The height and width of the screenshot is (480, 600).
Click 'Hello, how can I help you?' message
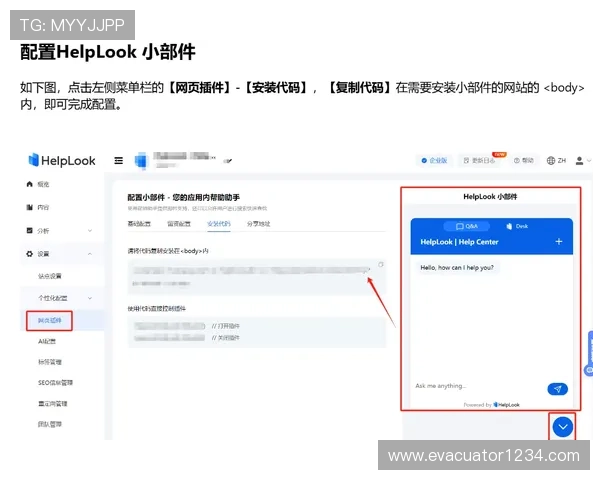(457, 268)
